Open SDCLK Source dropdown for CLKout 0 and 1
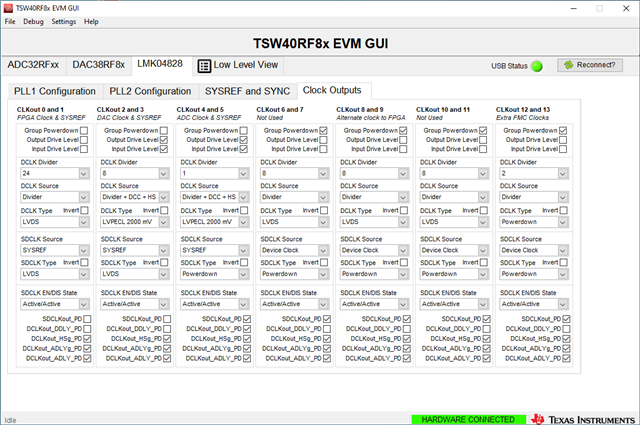Screen dimensions: 640x425 click(x=55, y=250)
